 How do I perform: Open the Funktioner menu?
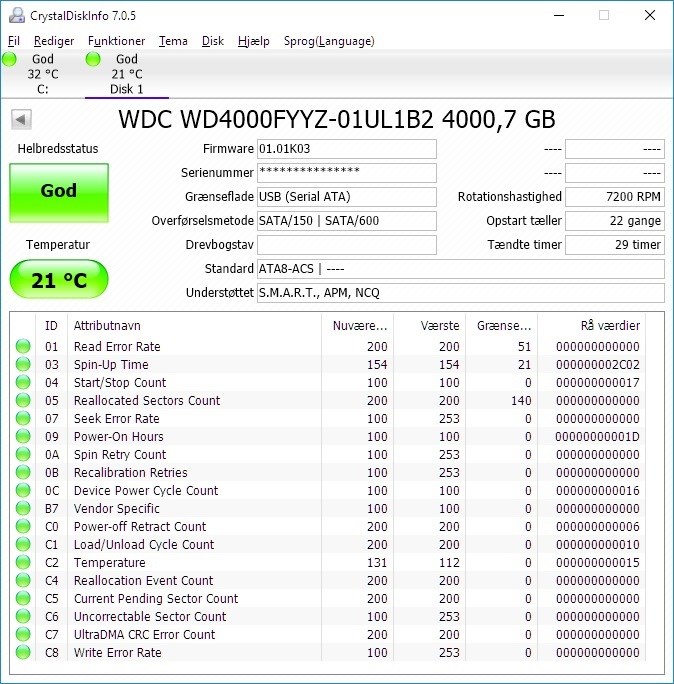click(x=116, y=41)
